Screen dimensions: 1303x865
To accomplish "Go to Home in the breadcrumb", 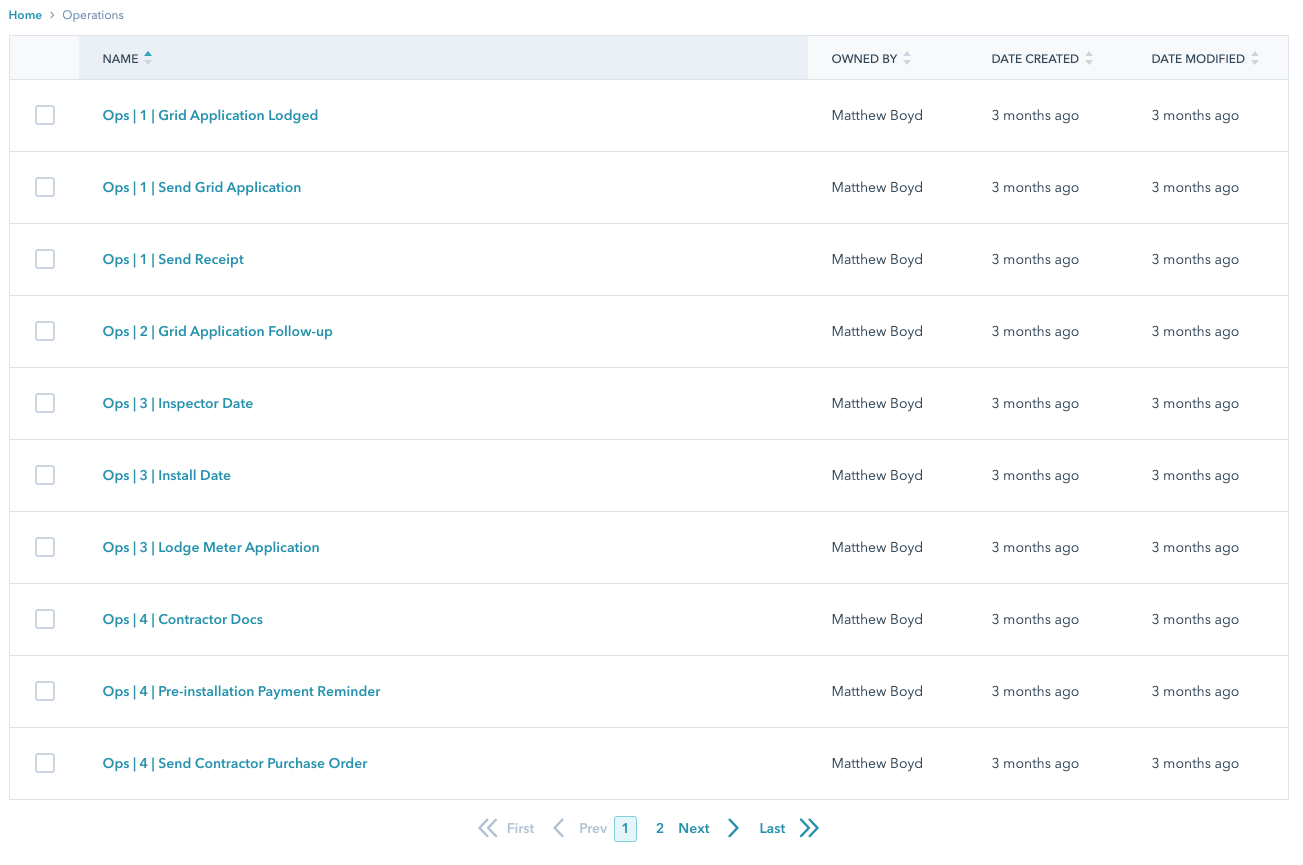I will 25,15.
